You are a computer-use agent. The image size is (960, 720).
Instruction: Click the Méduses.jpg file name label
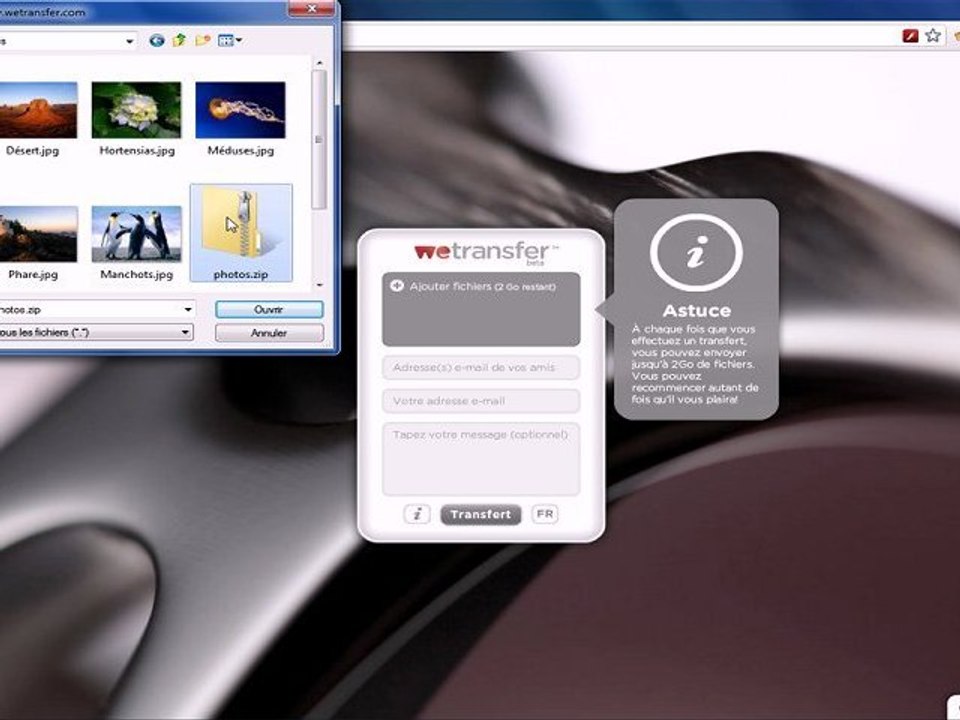coord(241,151)
